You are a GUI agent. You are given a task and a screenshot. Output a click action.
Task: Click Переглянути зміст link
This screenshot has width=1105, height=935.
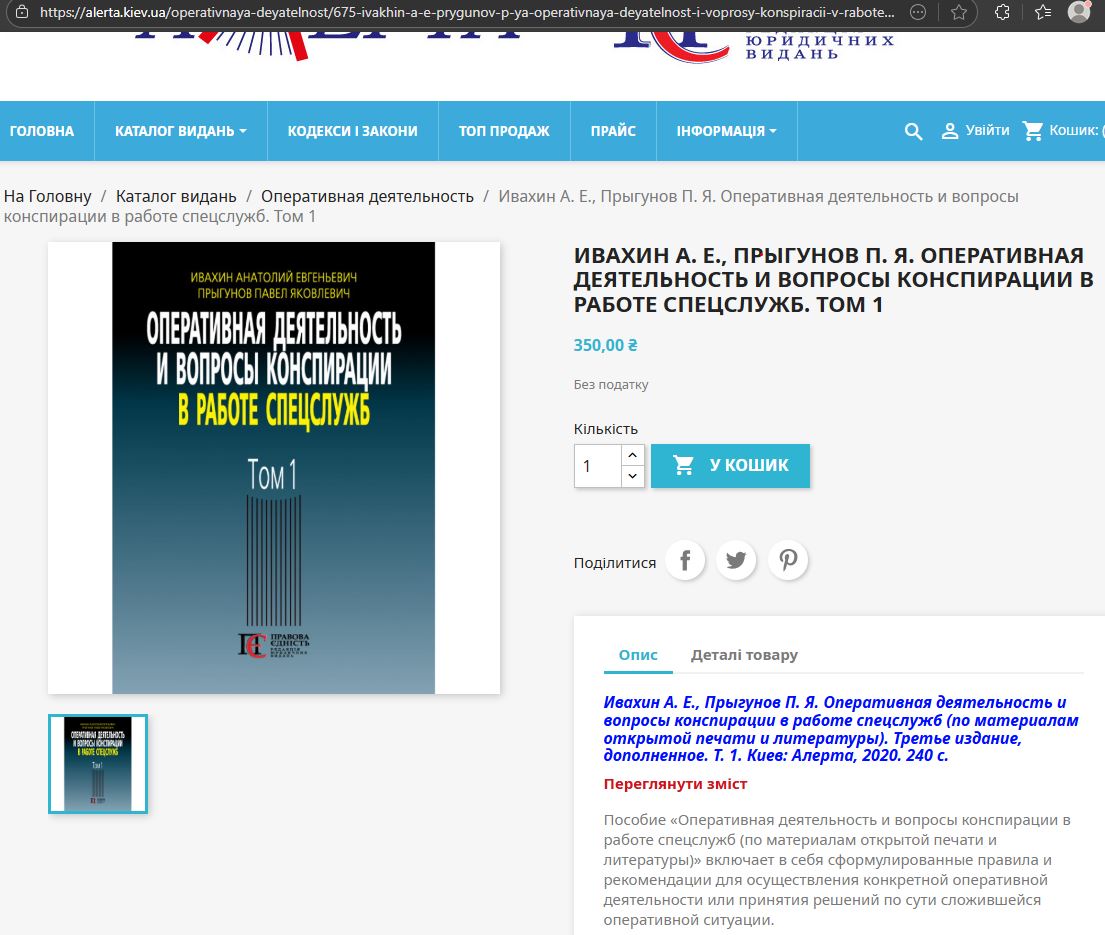pyautogui.click(x=675, y=784)
